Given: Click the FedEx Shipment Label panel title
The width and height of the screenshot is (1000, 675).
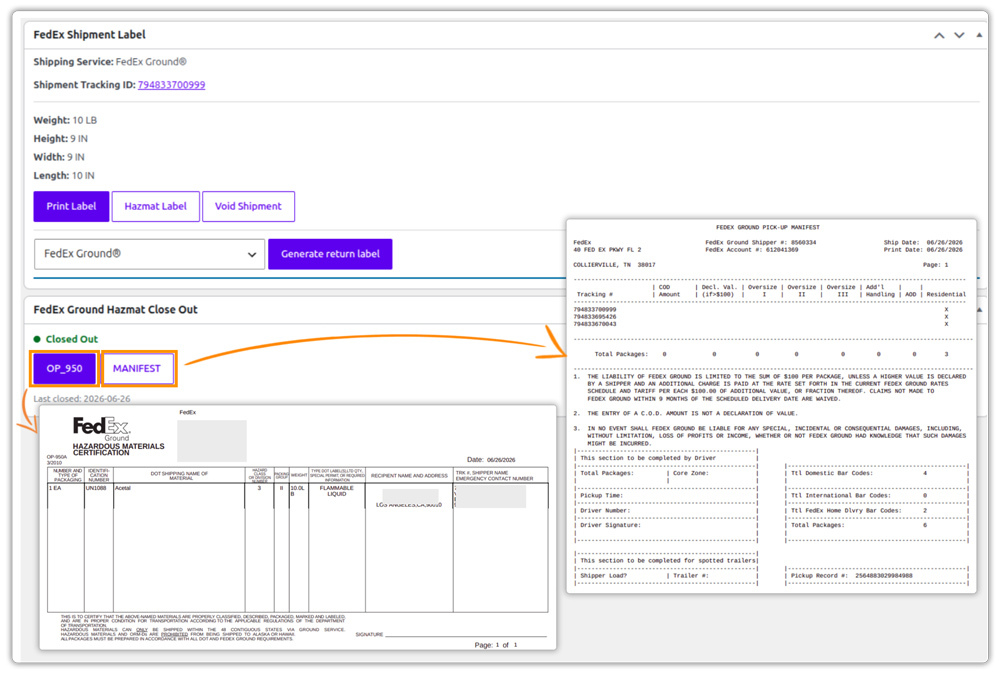Looking at the screenshot, I should click(89, 35).
